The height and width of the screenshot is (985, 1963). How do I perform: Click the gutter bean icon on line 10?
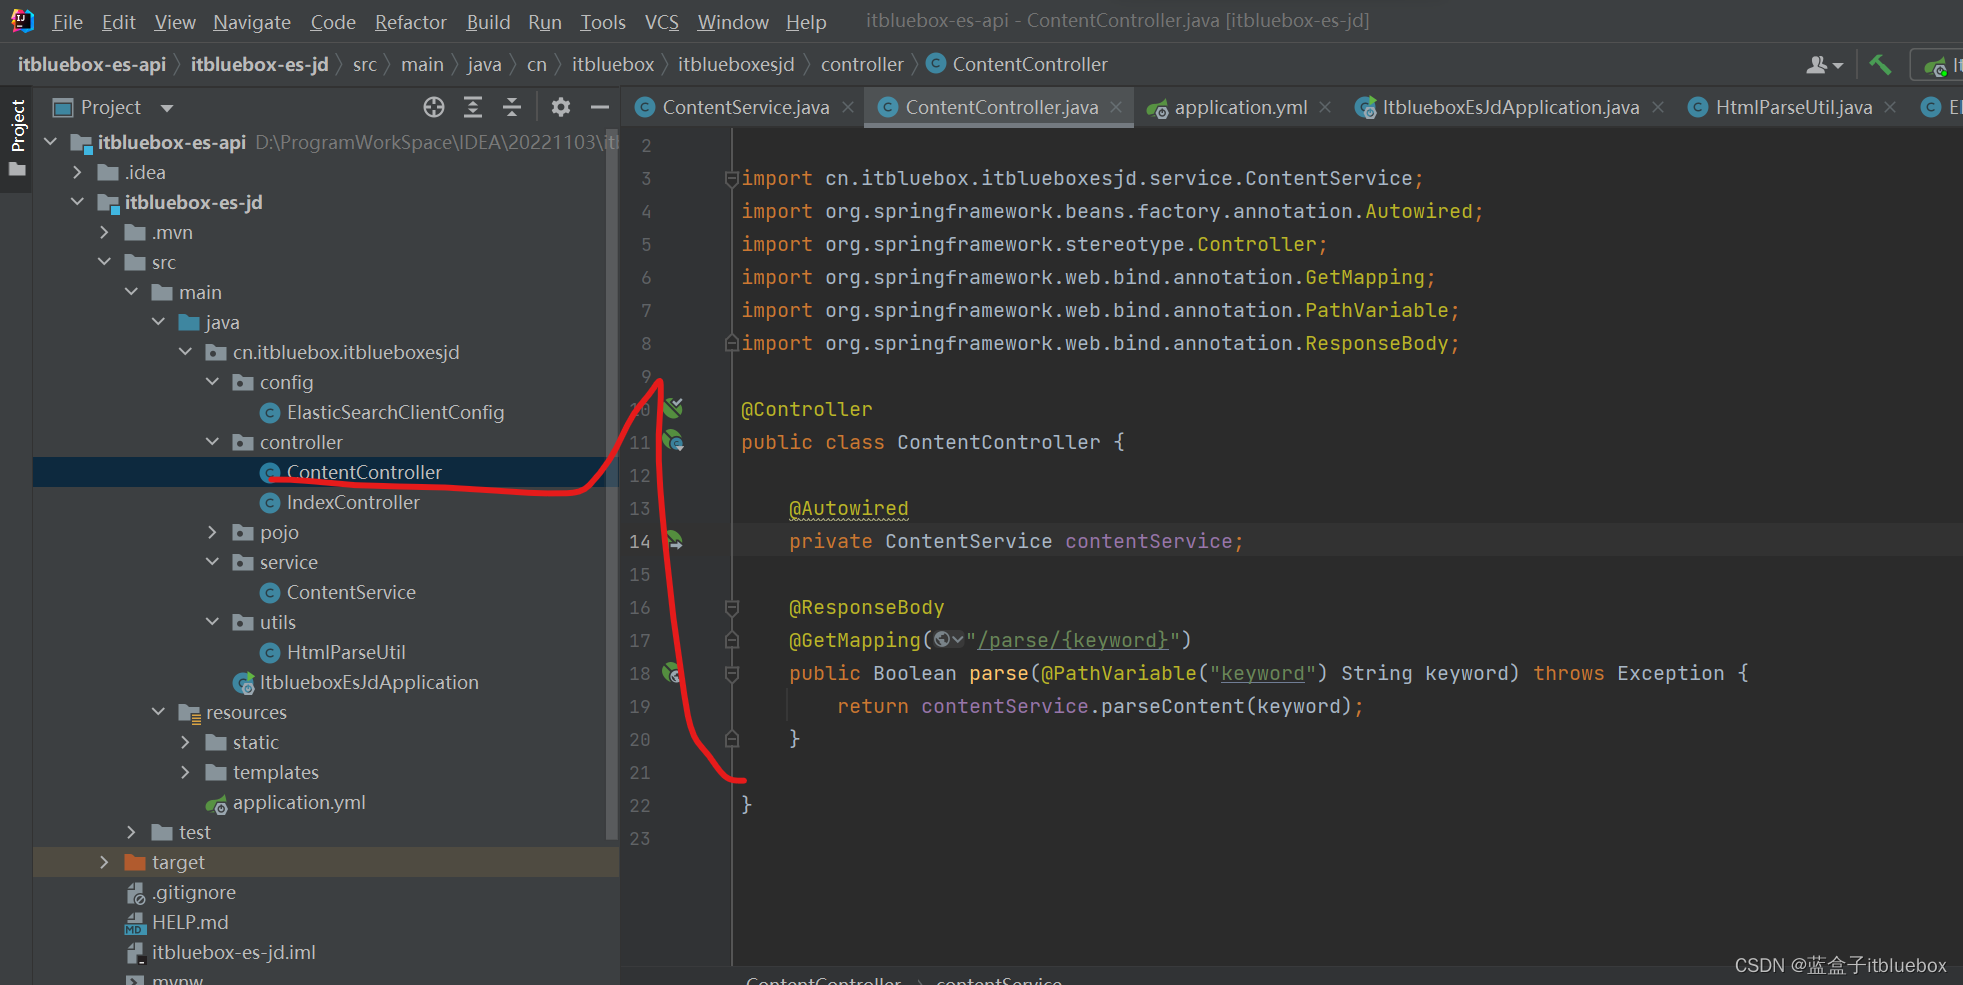tap(674, 407)
